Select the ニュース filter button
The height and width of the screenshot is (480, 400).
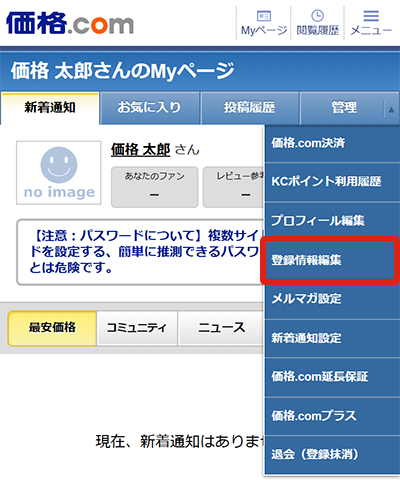221,328
